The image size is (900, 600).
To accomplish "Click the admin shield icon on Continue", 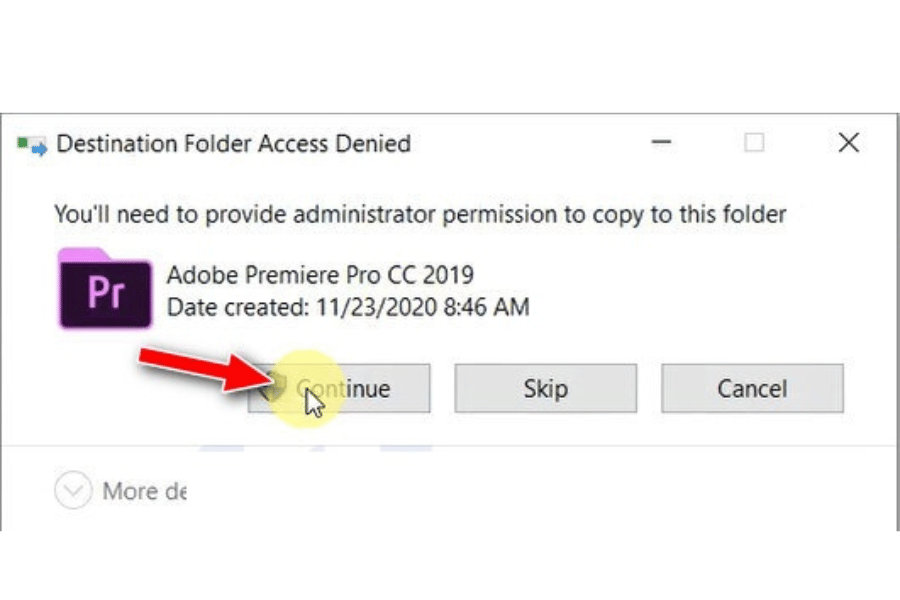I will tap(274, 388).
